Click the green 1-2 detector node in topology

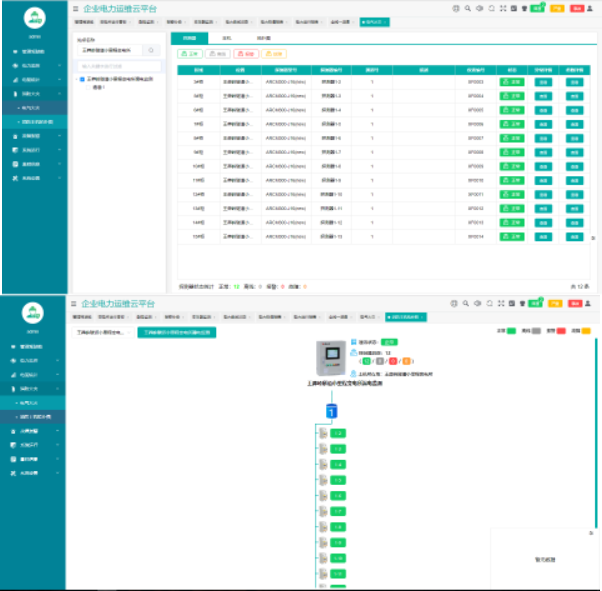click(338, 433)
